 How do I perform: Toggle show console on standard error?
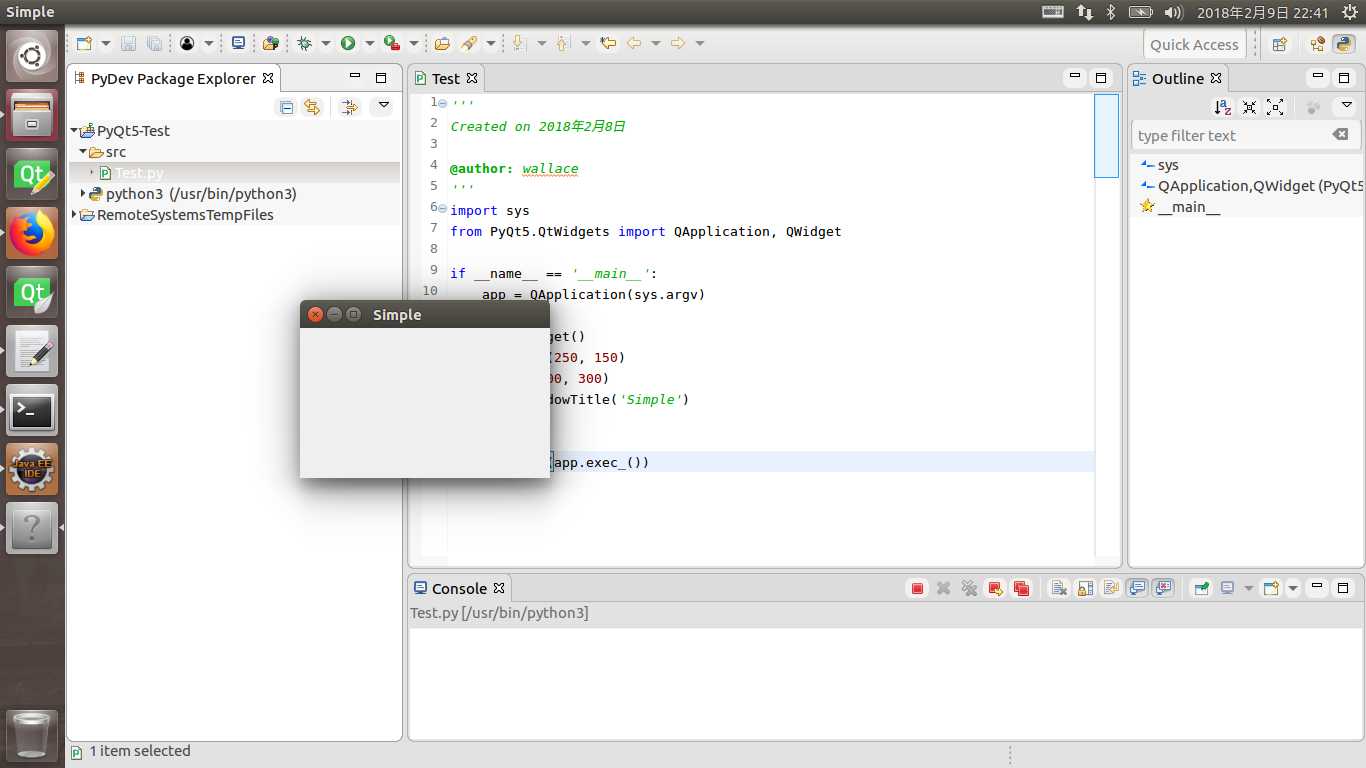(1163, 588)
